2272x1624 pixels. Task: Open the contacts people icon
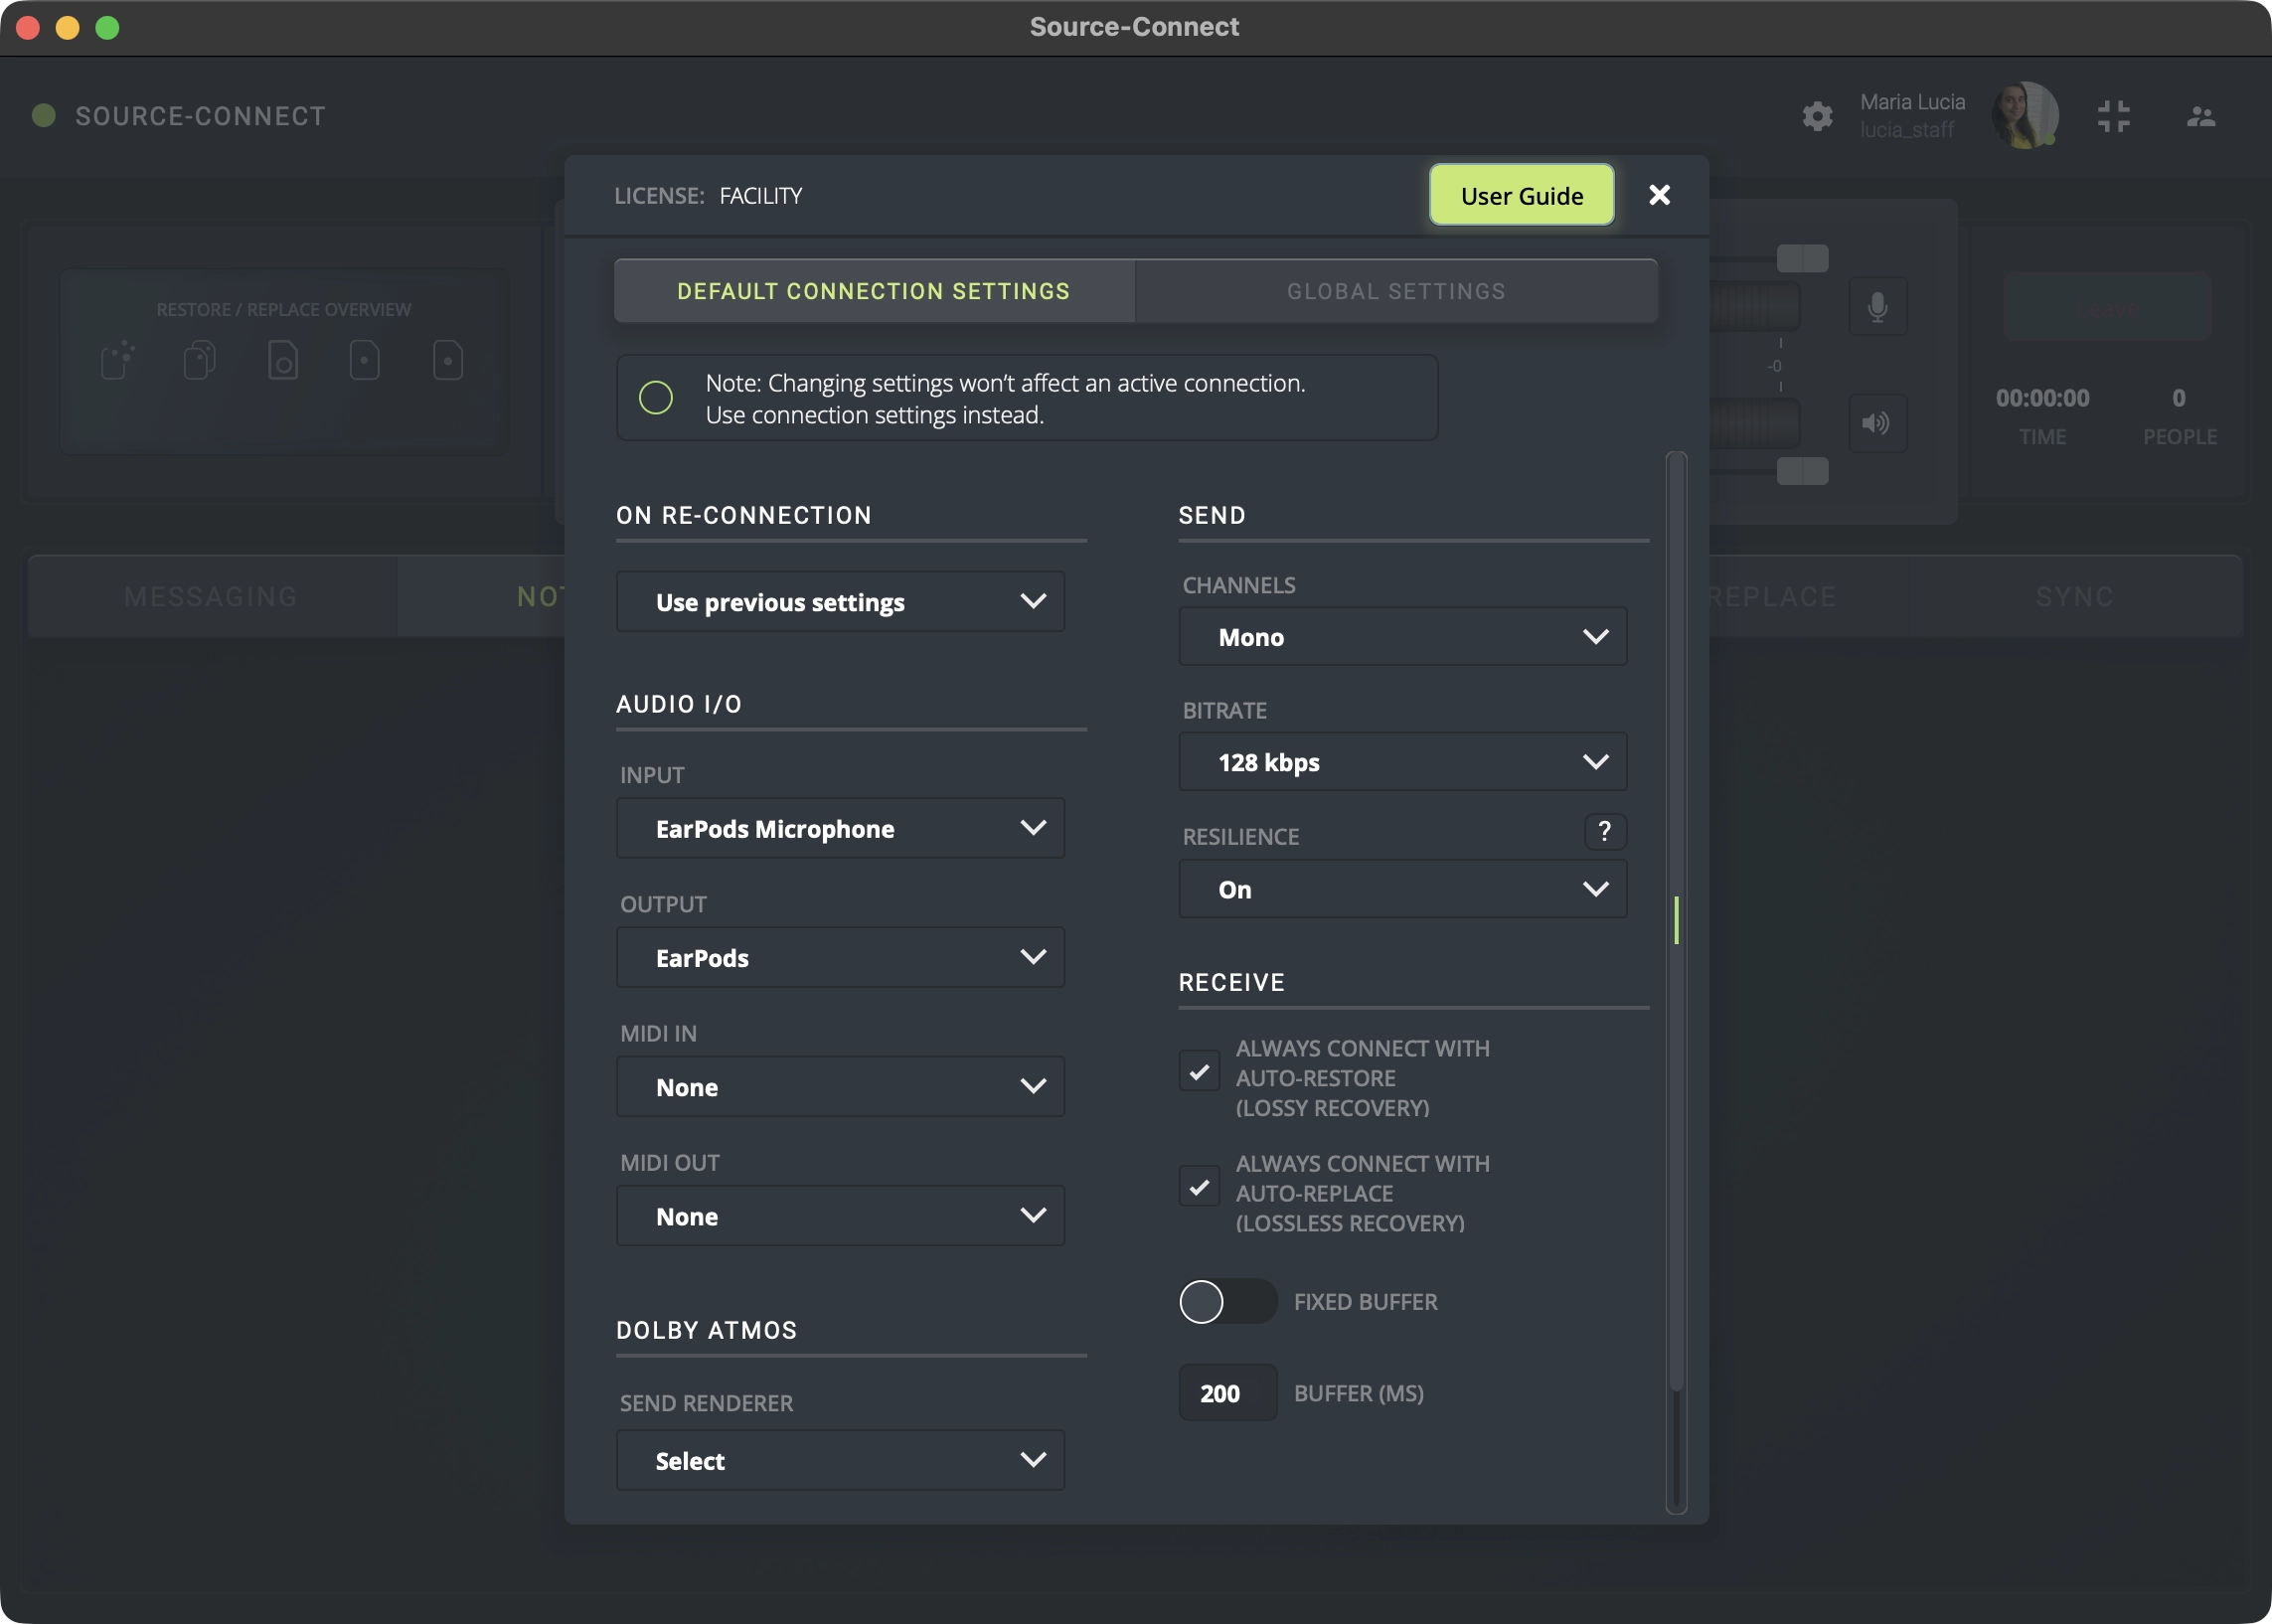point(2200,116)
